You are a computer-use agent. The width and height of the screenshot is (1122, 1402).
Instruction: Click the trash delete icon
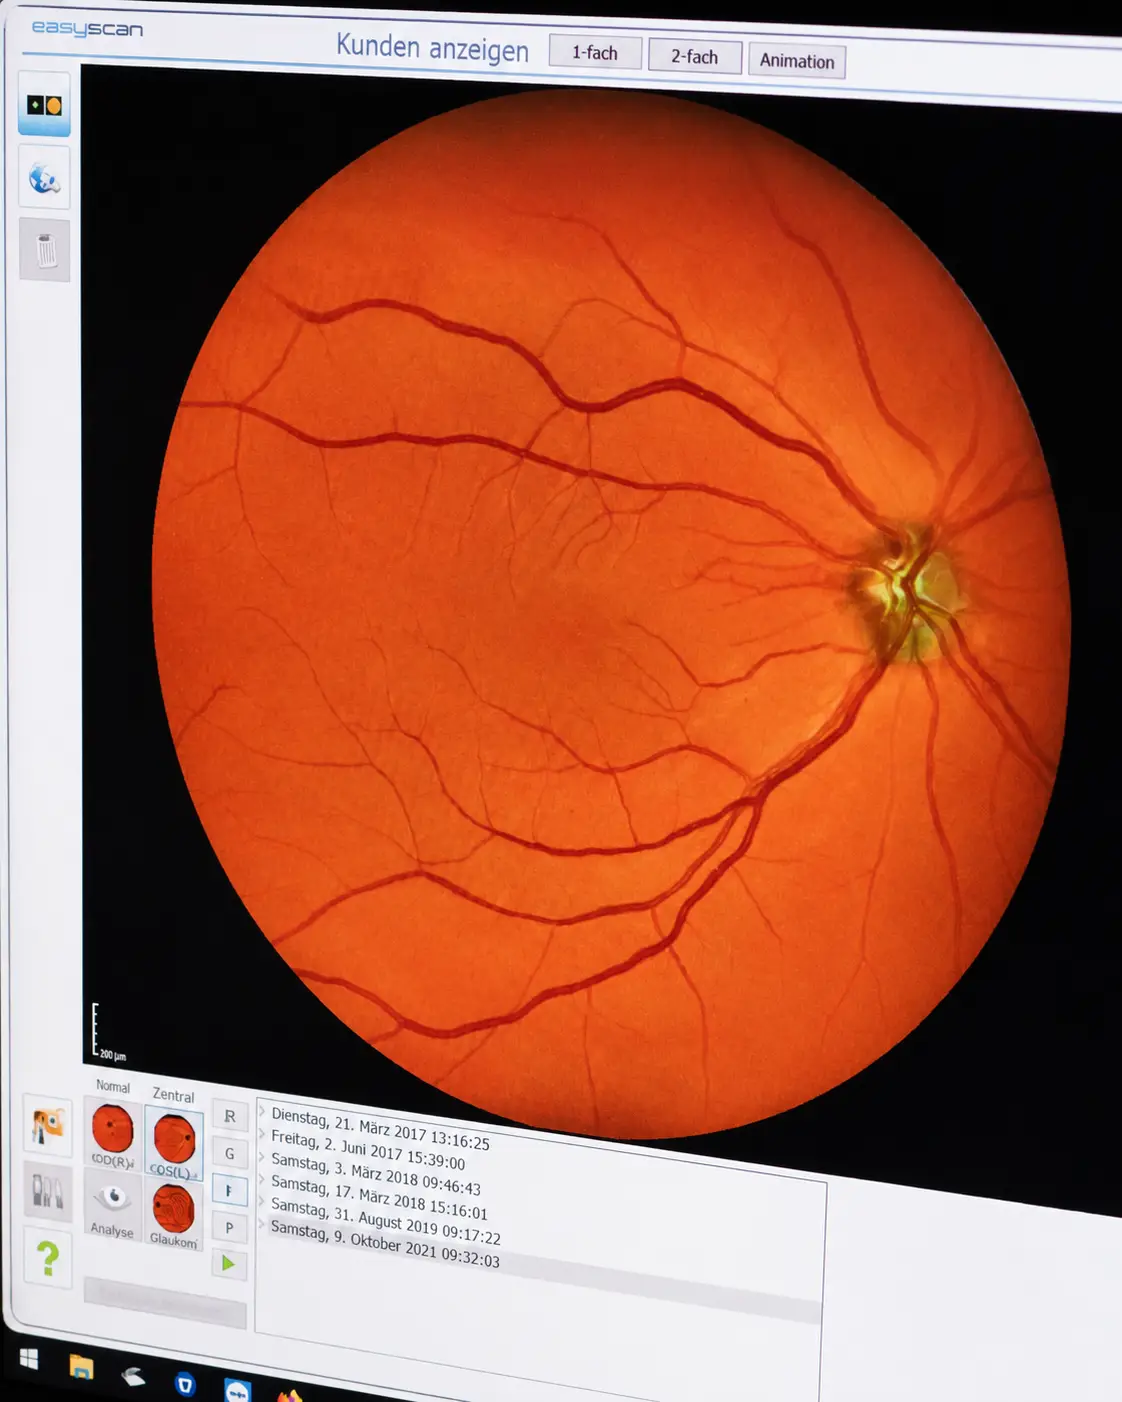[x=45, y=250]
